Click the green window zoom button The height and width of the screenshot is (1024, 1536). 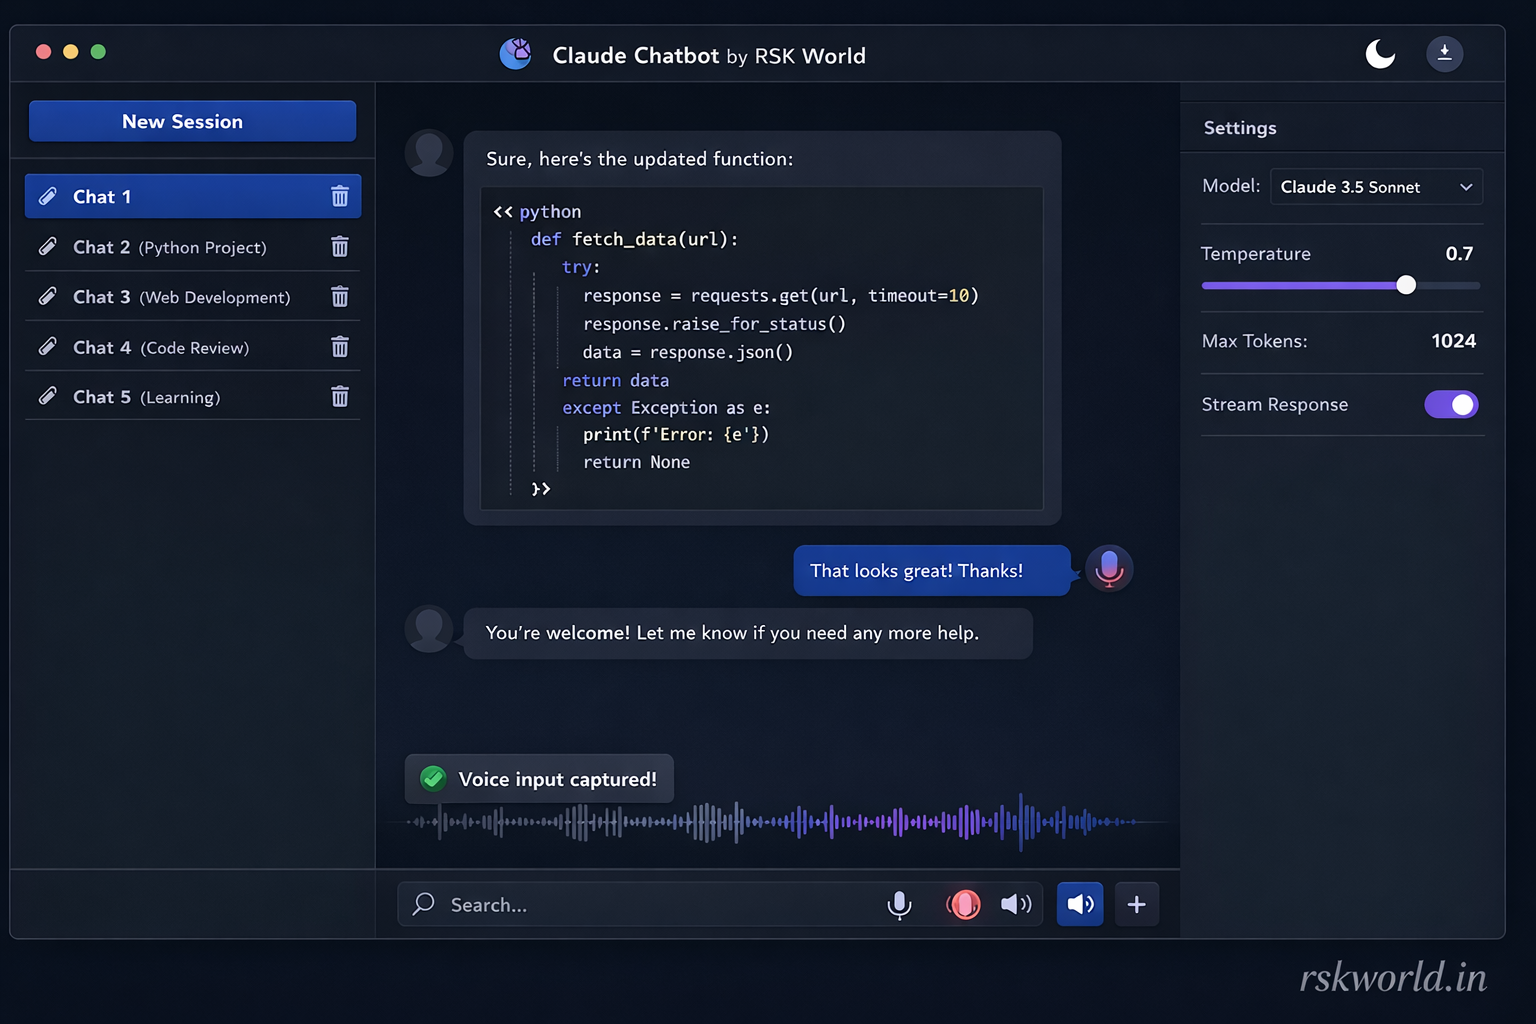[98, 51]
